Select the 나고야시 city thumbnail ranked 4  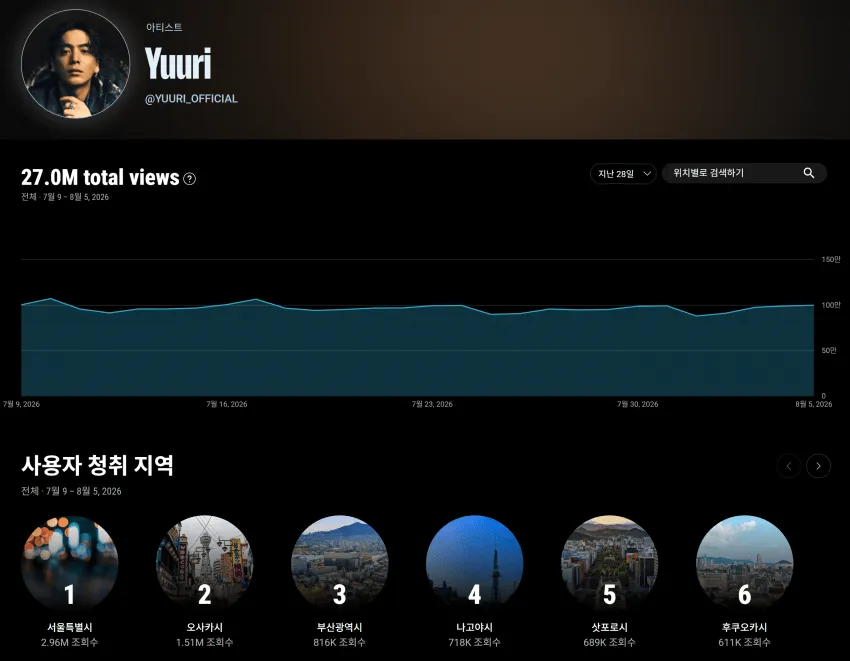474,563
